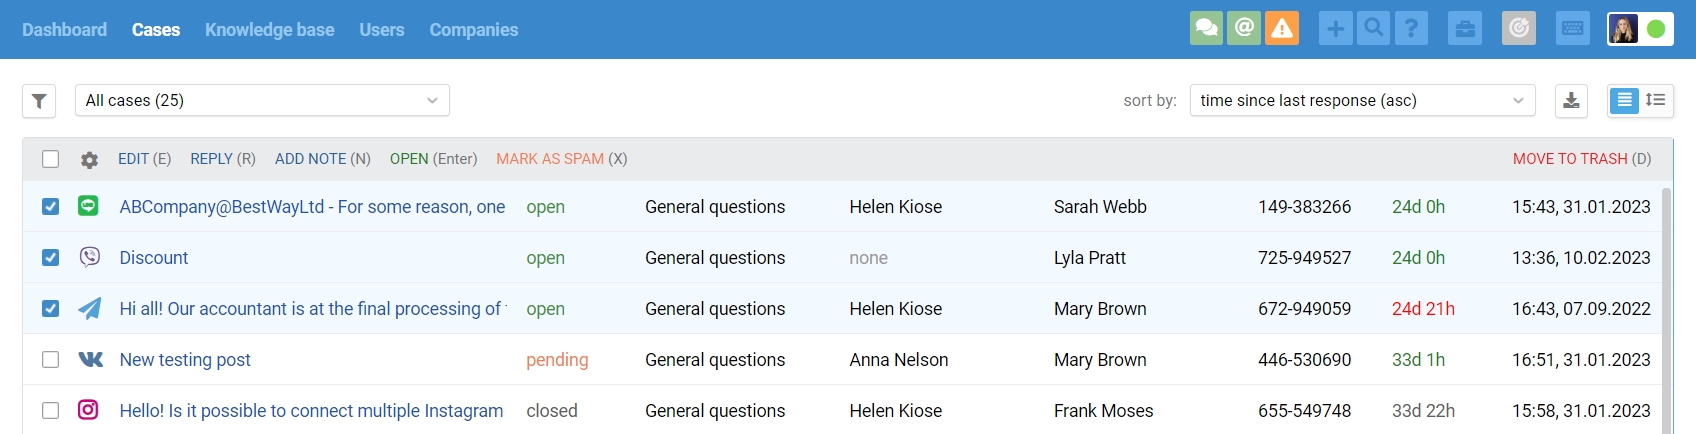The width and height of the screenshot is (1696, 434).
Task: Open the question mark help icon
Action: 1411,28
